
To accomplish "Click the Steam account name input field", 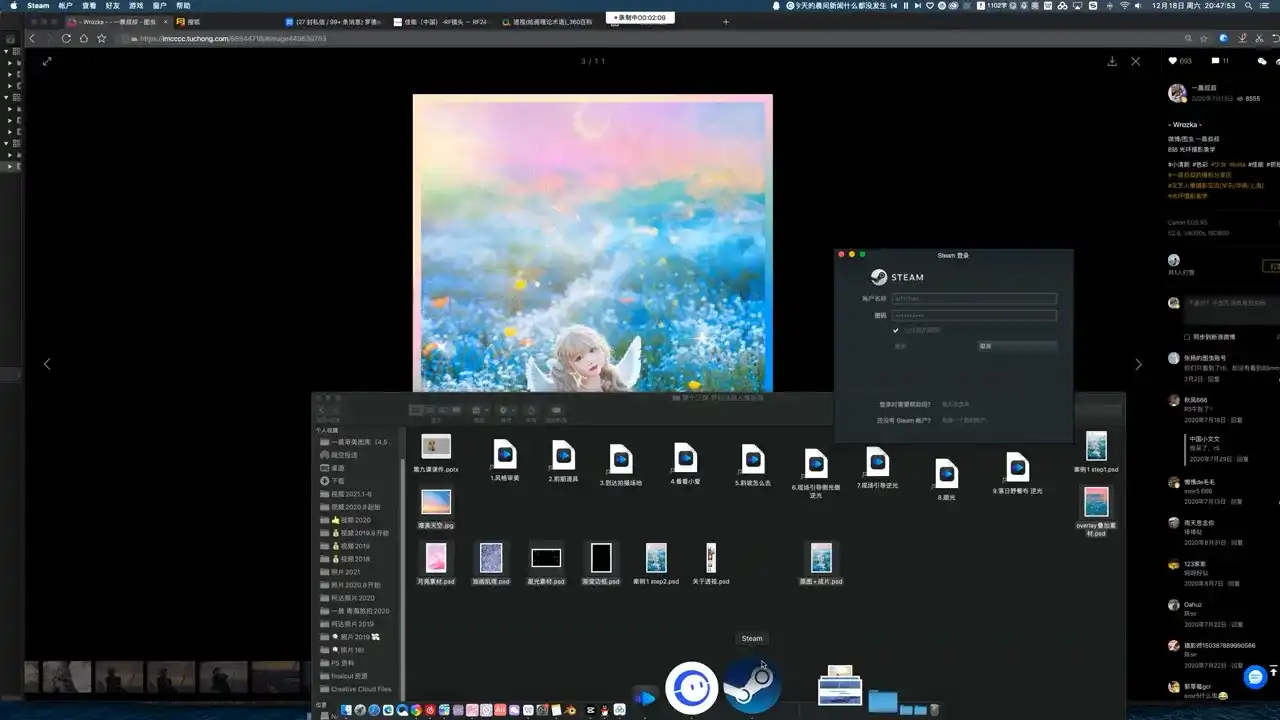I will (974, 298).
